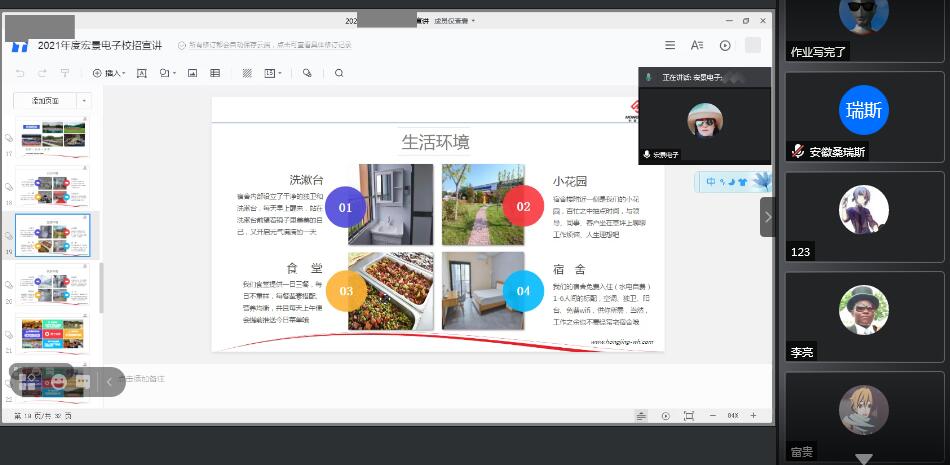Image resolution: width=950 pixels, height=465 pixels.
Task: Click the undo arrow icon
Action: [x=20, y=73]
